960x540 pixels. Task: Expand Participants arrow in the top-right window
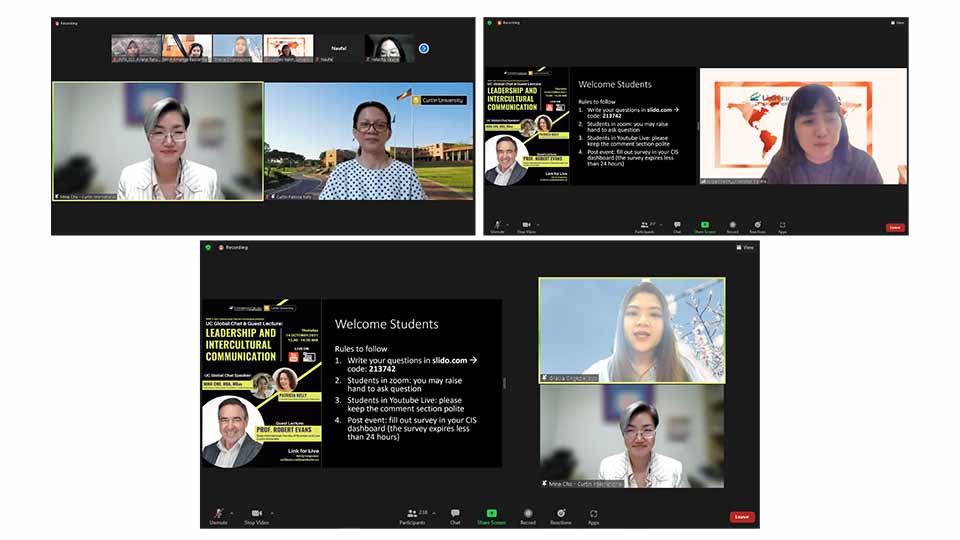(x=661, y=225)
